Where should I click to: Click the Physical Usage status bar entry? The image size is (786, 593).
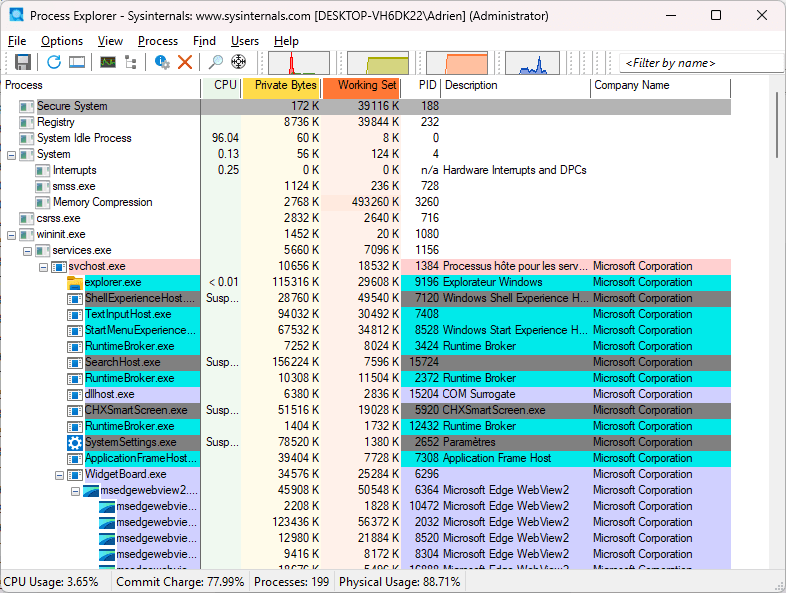point(400,582)
